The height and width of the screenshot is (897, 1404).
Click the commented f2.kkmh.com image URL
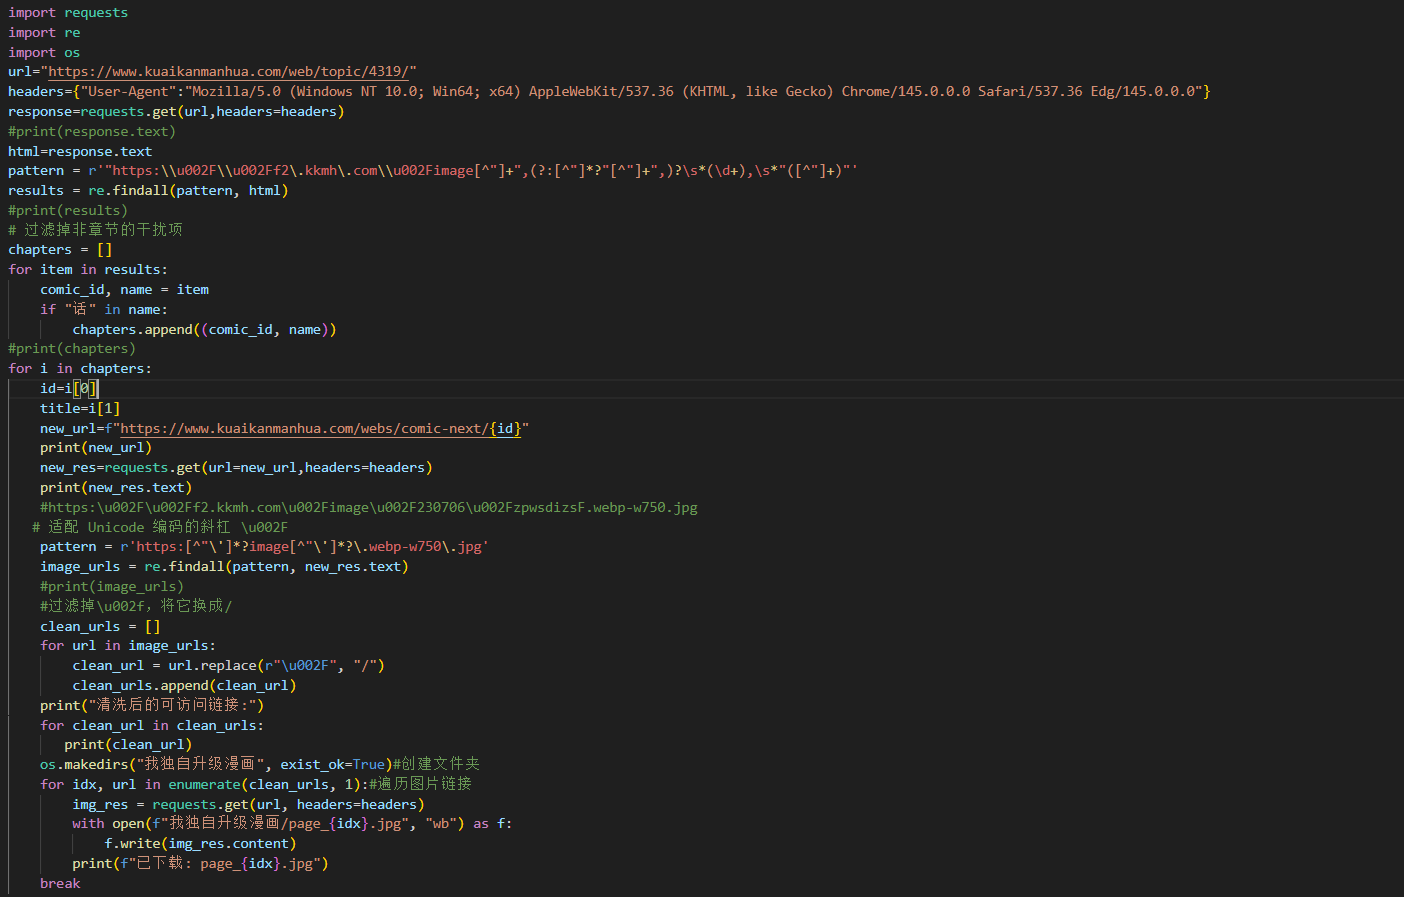tap(369, 508)
